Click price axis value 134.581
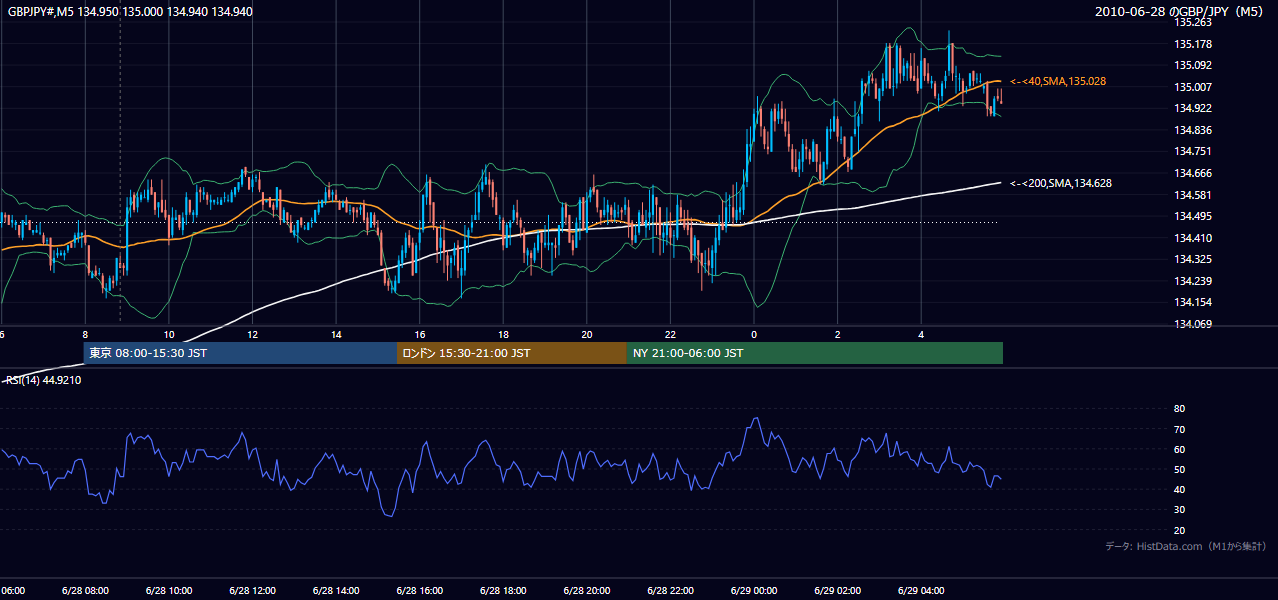The image size is (1278, 600). click(1193, 195)
